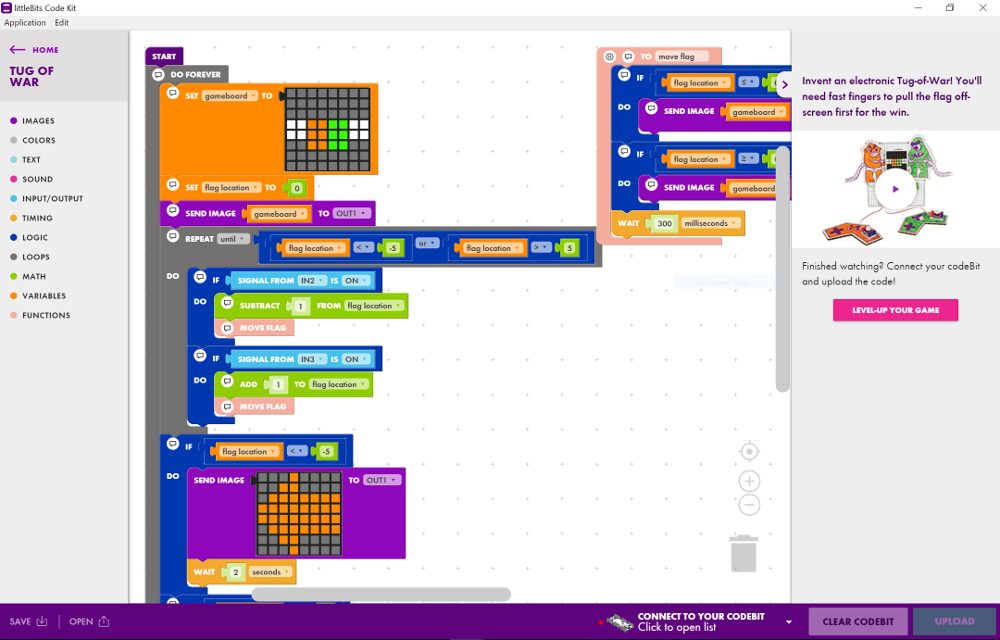This screenshot has height=640, width=1000.
Task: Collapse the side panel with chevron arrow
Action: (x=784, y=84)
